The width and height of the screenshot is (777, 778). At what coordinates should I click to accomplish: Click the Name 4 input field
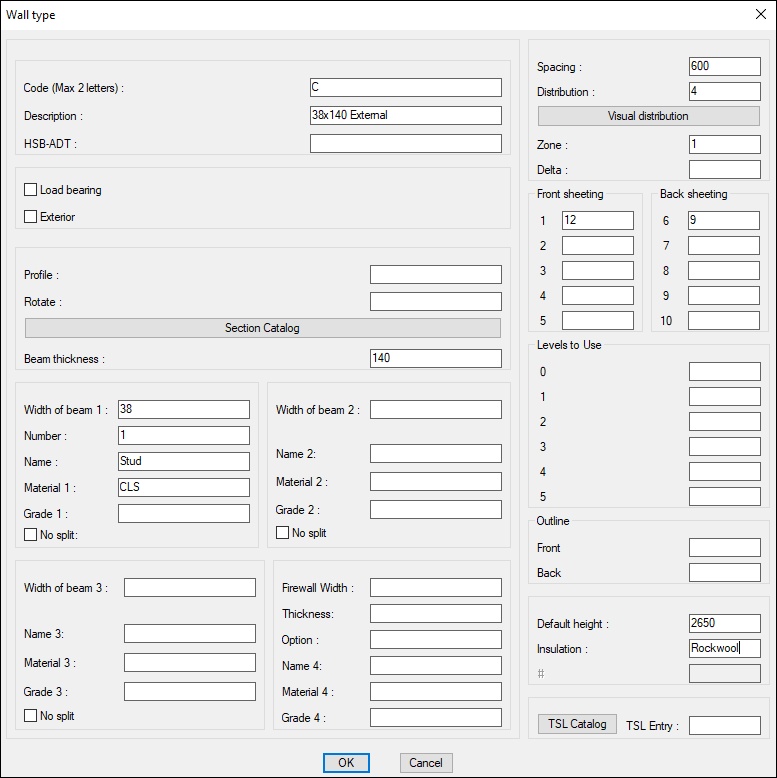tap(436, 665)
